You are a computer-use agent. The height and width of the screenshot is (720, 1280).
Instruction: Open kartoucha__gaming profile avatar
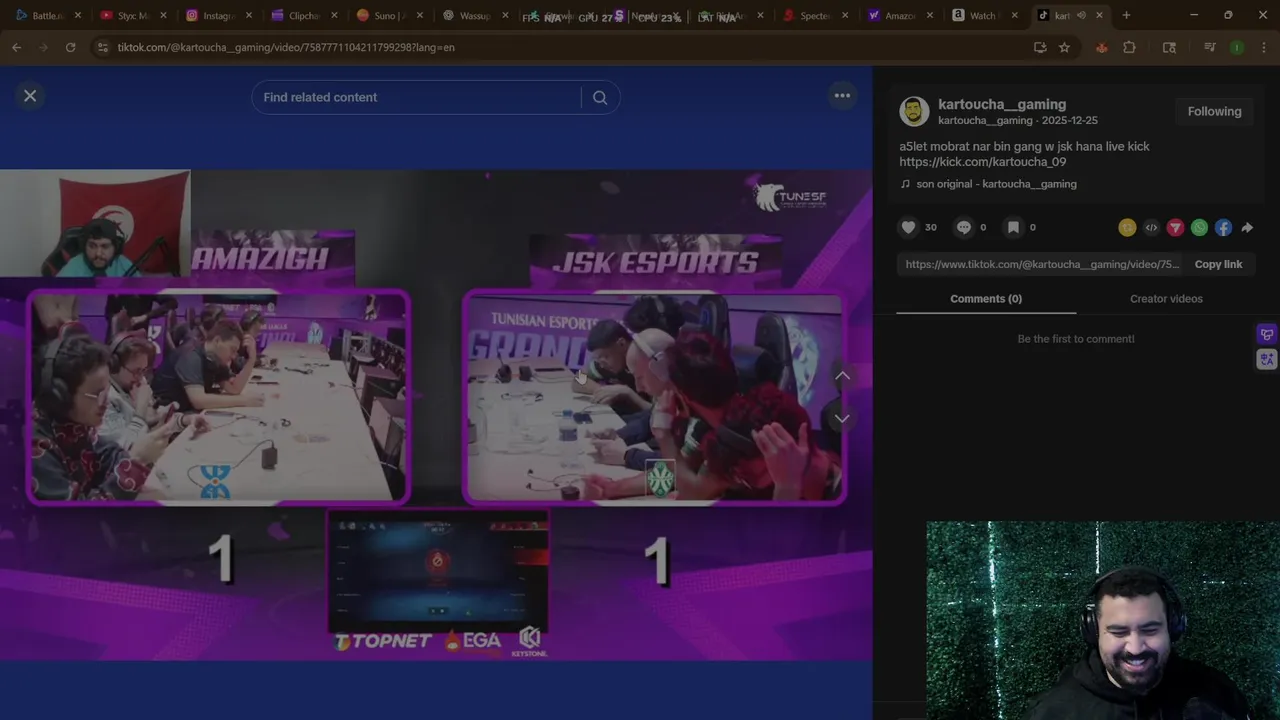click(x=914, y=111)
